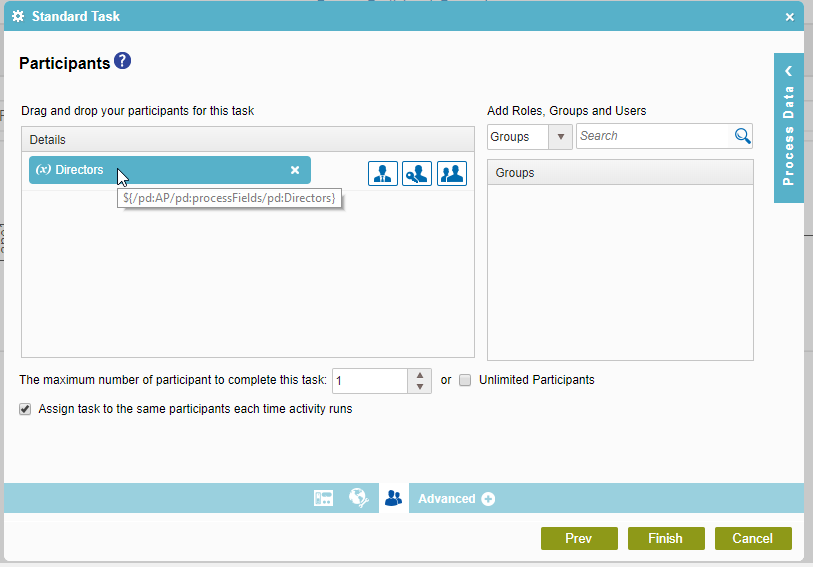Click the Cancel button
Screen dimensions: 813x567
click(x=753, y=538)
